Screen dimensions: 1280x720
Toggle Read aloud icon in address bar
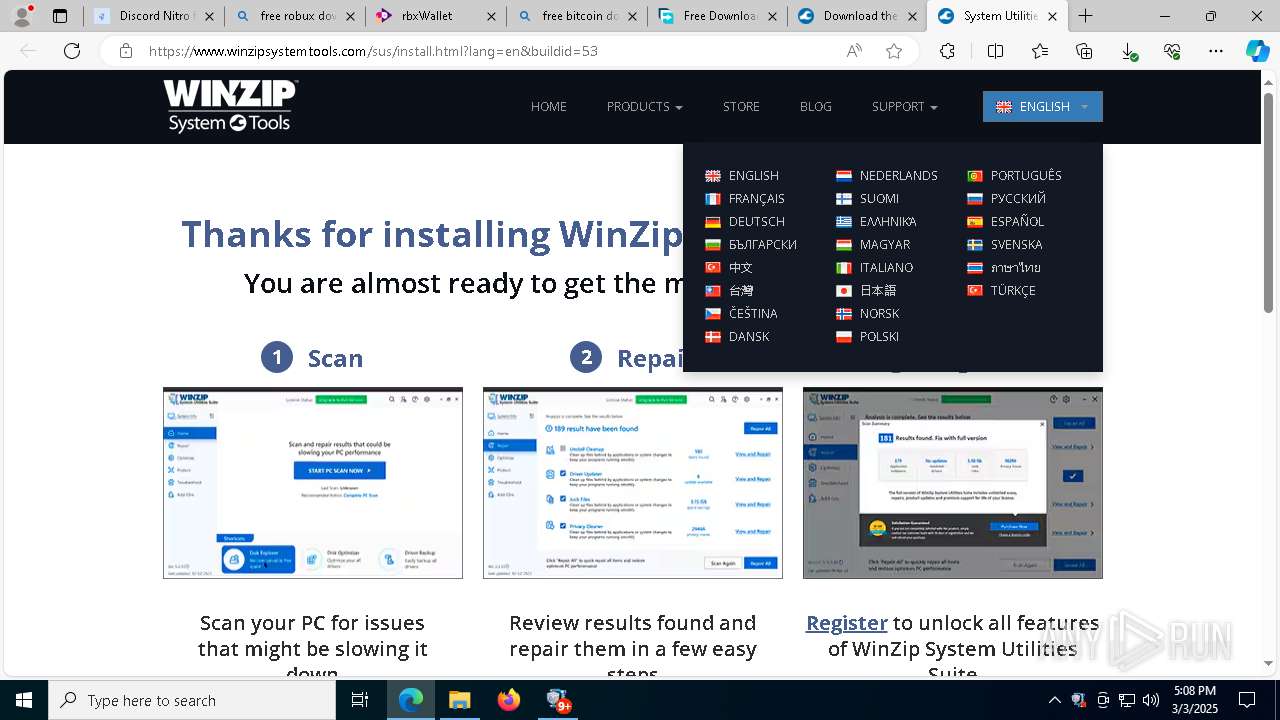(x=854, y=51)
